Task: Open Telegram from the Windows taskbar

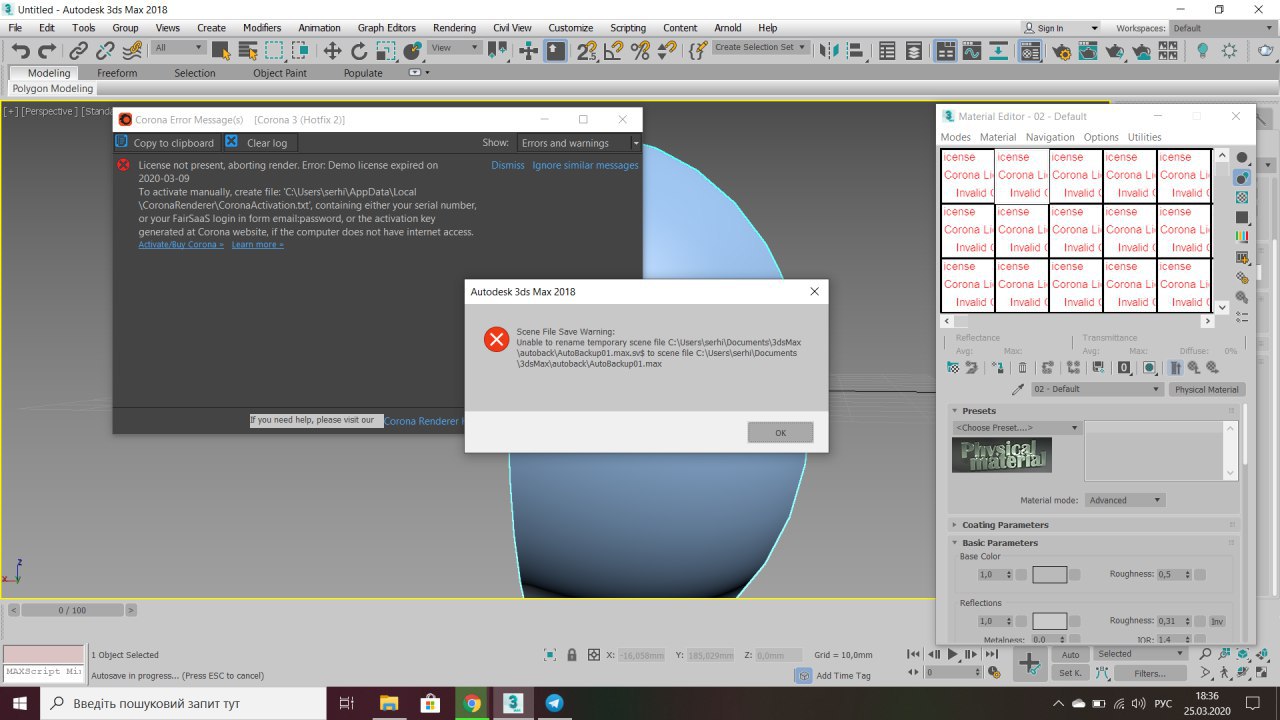Action: (x=554, y=703)
